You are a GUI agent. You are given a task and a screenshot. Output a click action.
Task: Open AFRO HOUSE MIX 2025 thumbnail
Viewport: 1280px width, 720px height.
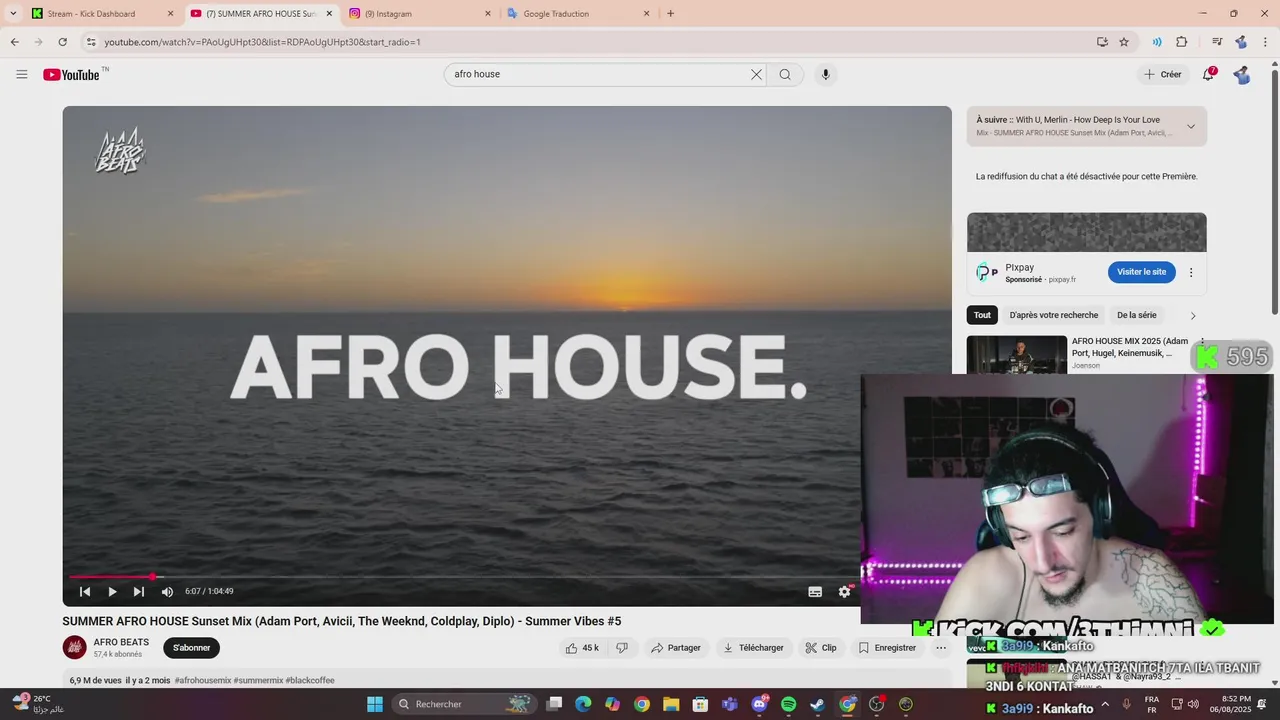point(1016,354)
